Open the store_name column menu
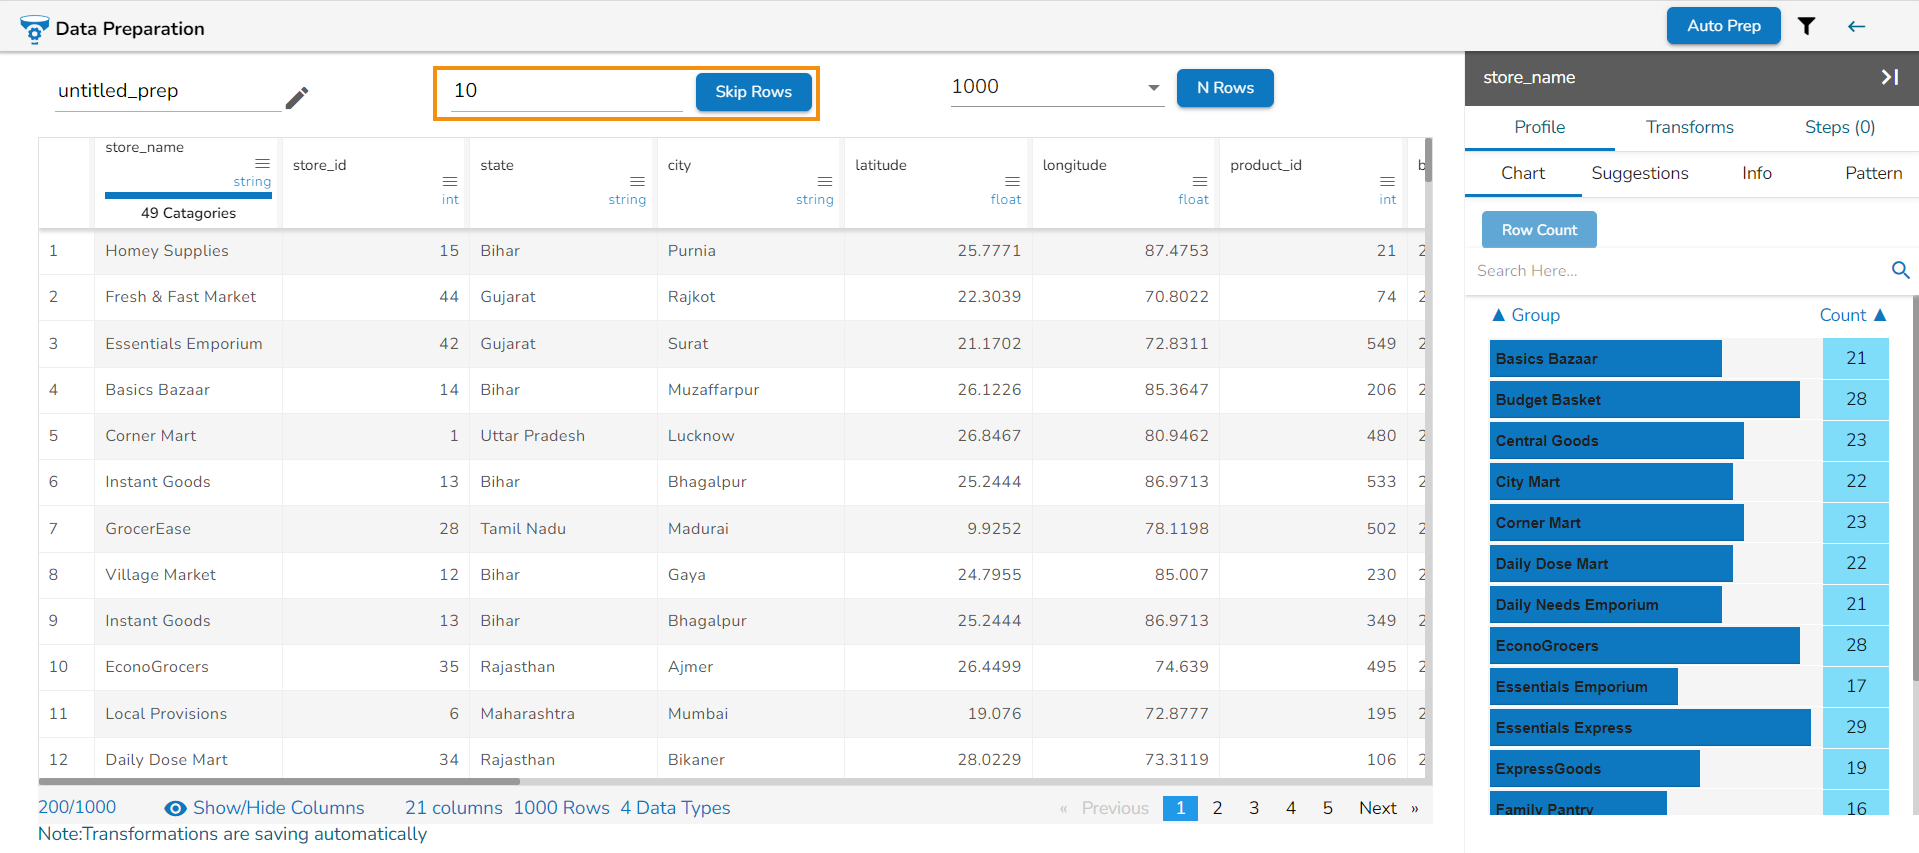The width and height of the screenshot is (1919, 853). [262, 163]
